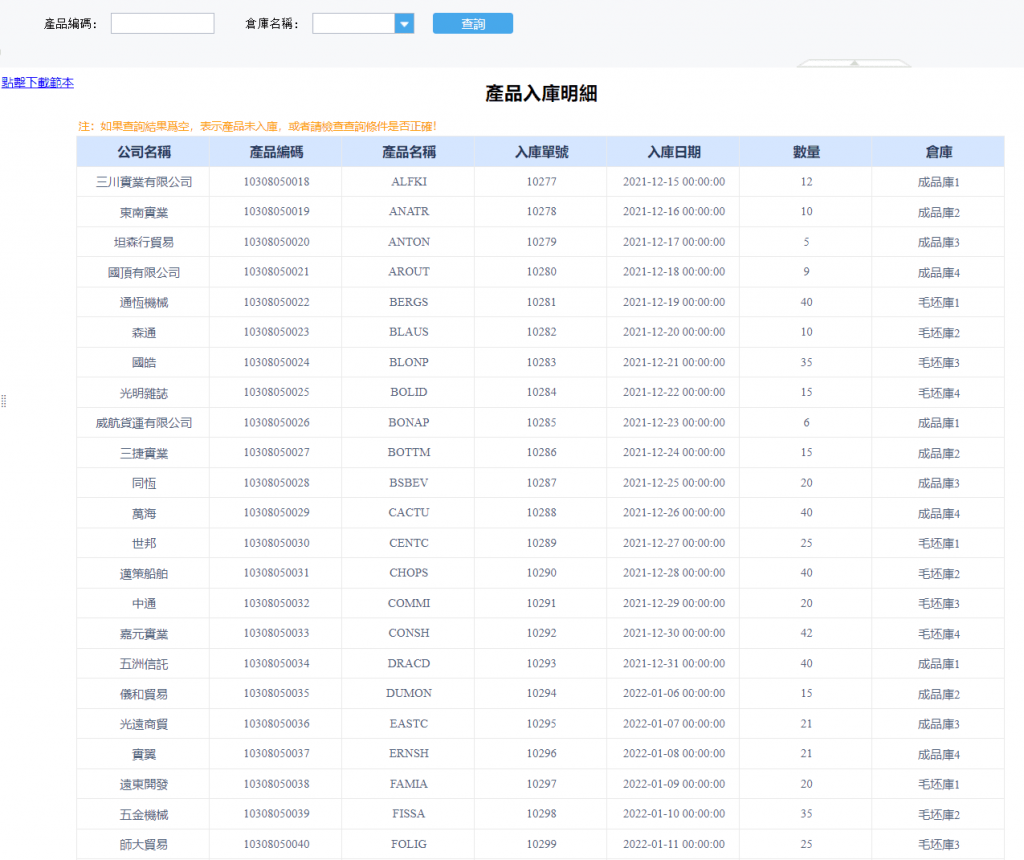Select receipt number 10295
This screenshot has height=860, width=1024.
click(541, 724)
